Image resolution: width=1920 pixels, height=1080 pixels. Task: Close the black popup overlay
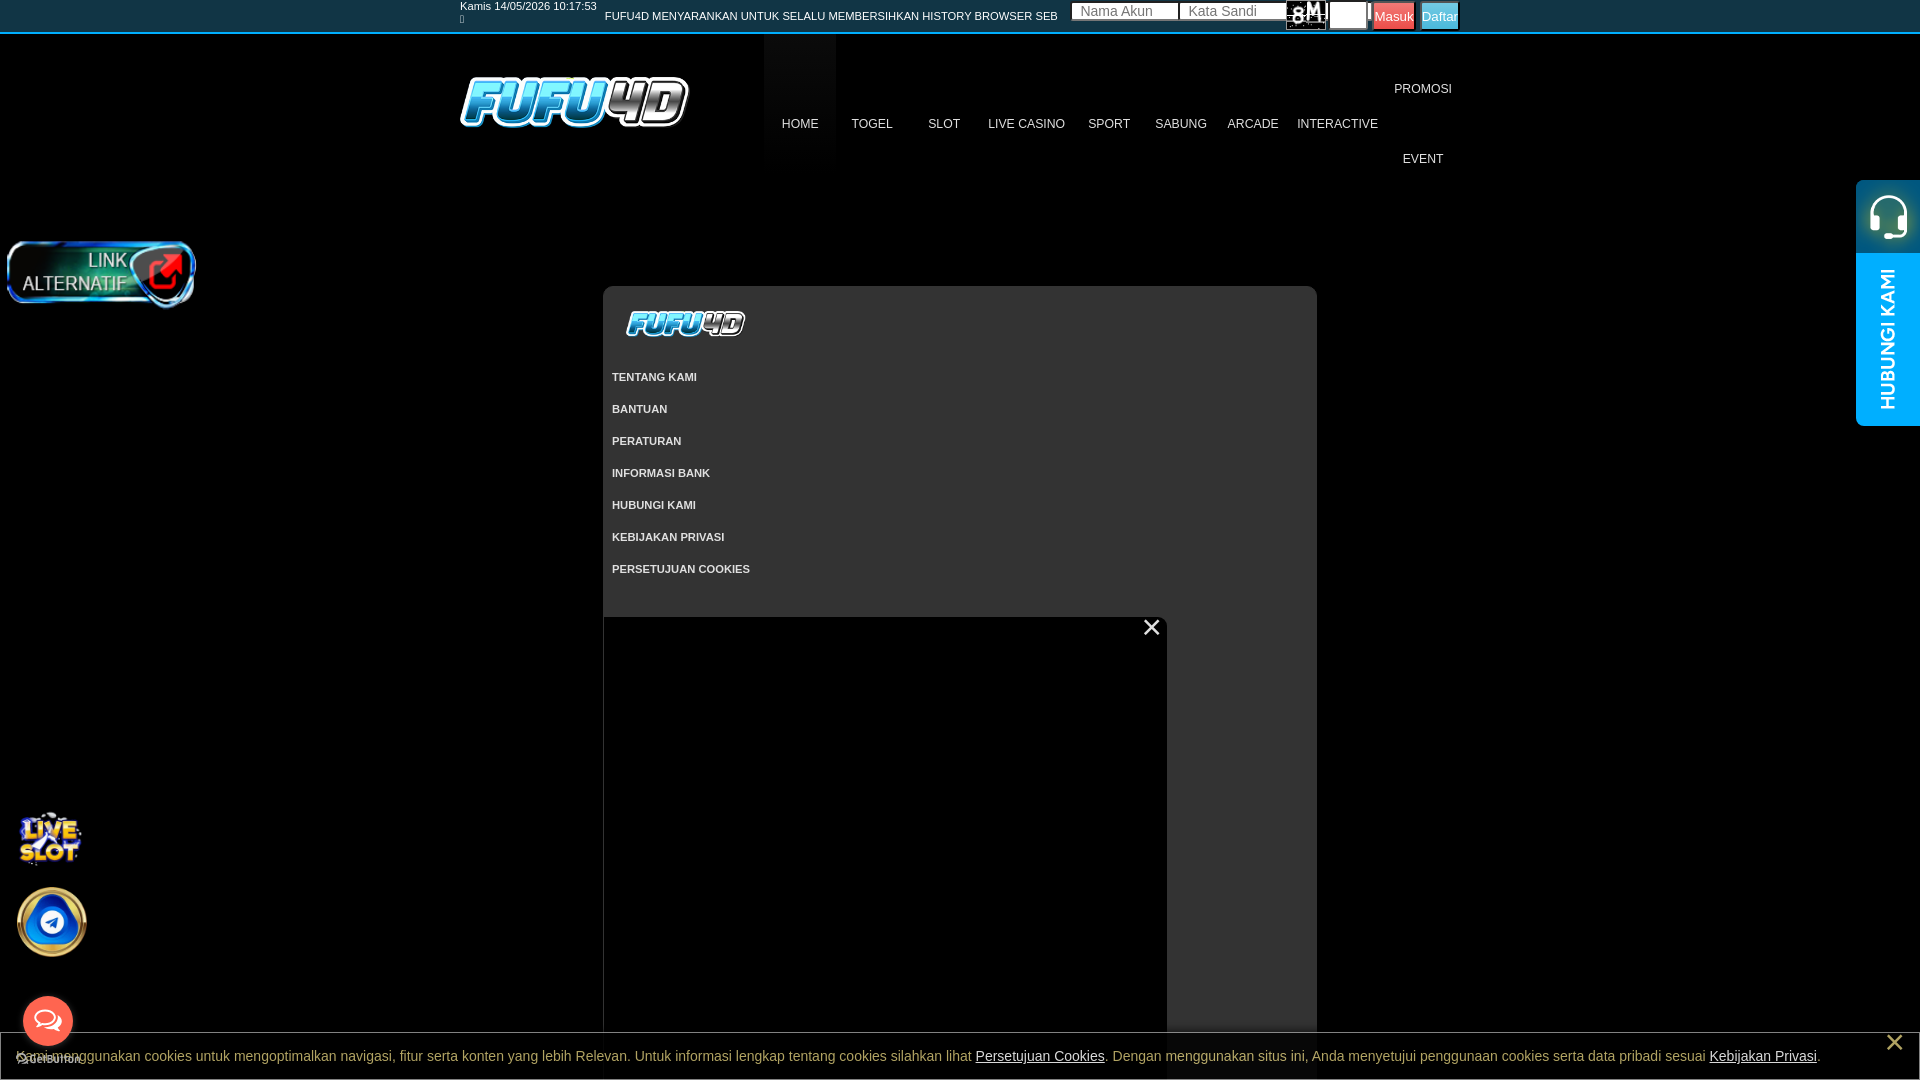pyautogui.click(x=1151, y=628)
